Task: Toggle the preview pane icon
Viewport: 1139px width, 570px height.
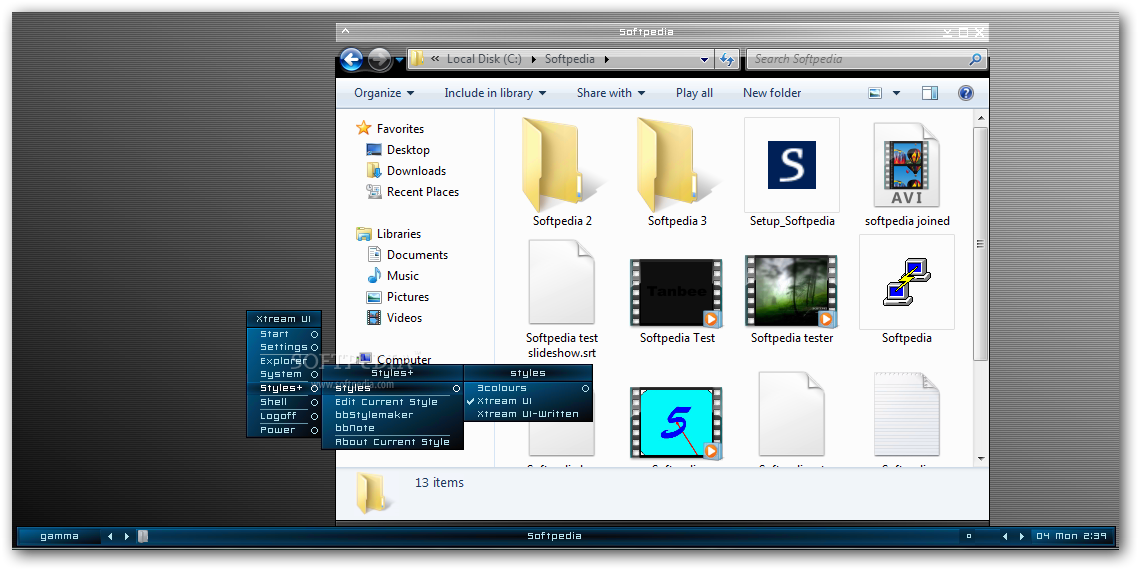Action: 930,93
